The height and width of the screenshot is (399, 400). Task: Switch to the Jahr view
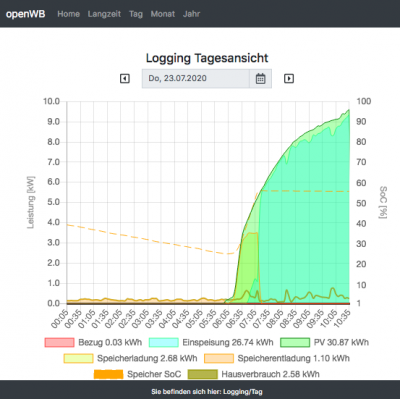[191, 14]
